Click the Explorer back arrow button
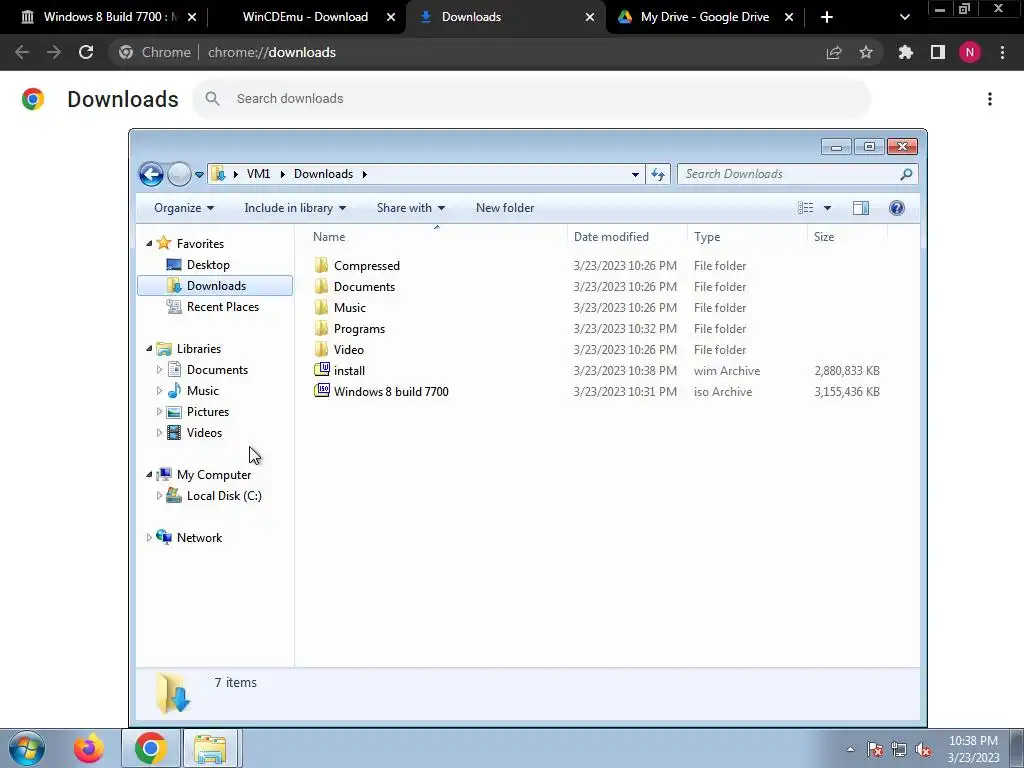1024x768 pixels. tap(151, 174)
